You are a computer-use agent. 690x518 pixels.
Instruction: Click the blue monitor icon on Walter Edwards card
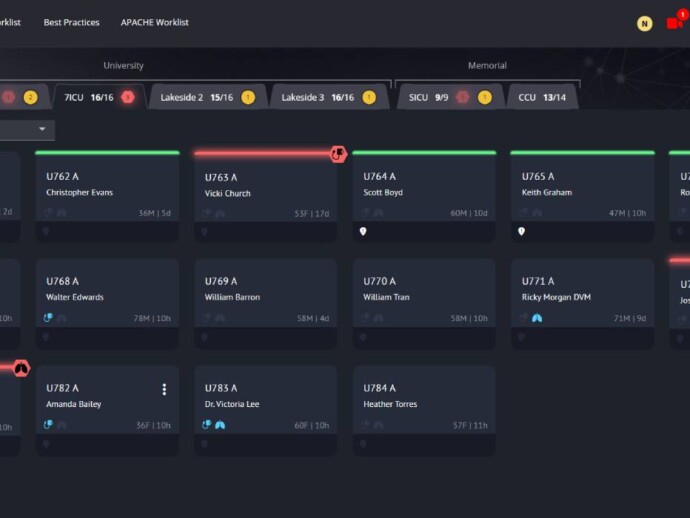[48, 318]
